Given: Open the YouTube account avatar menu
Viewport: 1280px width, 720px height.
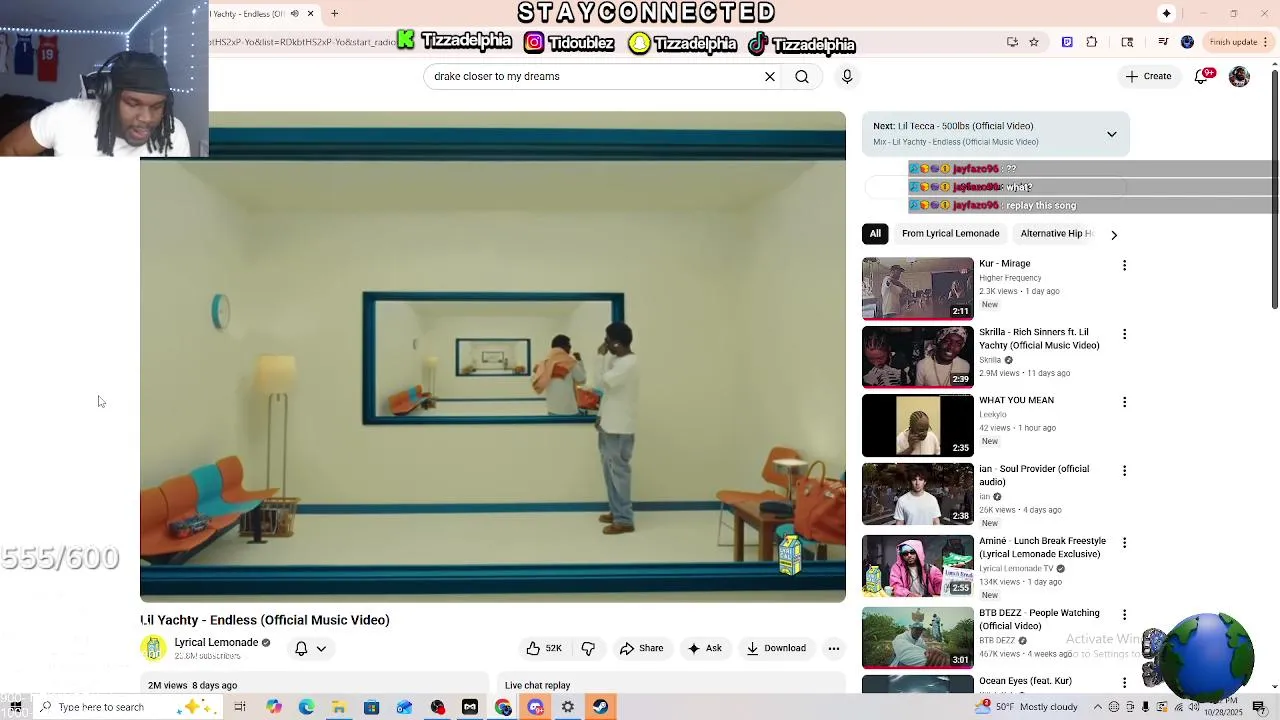Looking at the screenshot, I should 1239,76.
